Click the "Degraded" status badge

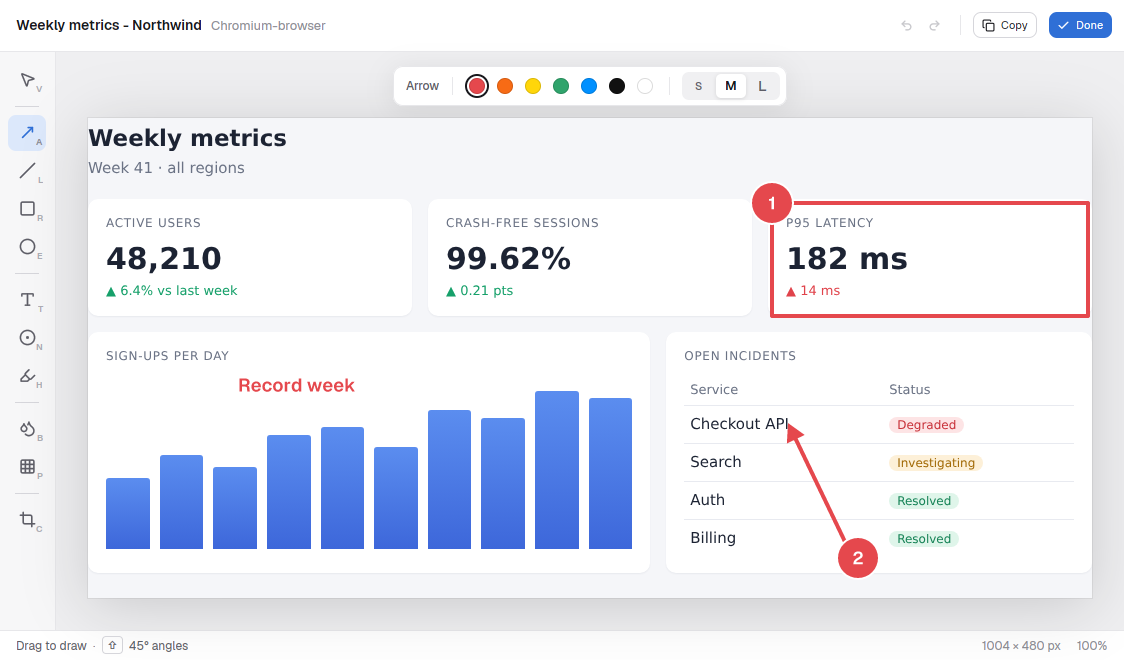(926, 425)
